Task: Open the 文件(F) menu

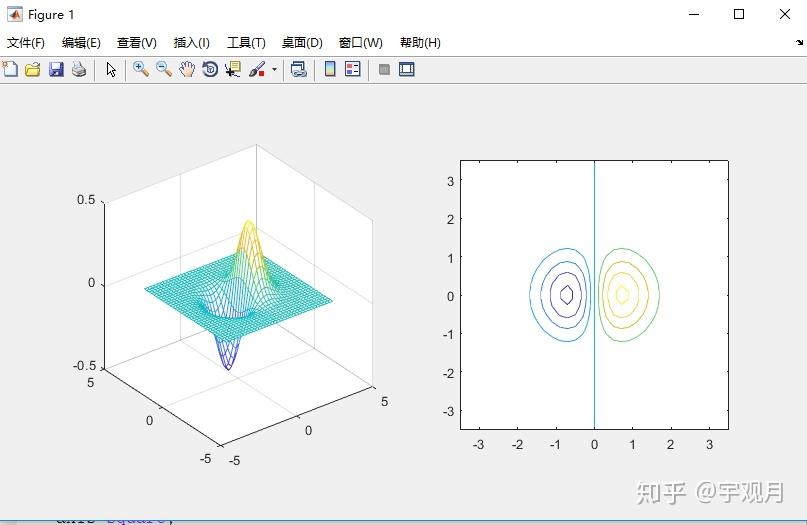Action: click(26, 43)
